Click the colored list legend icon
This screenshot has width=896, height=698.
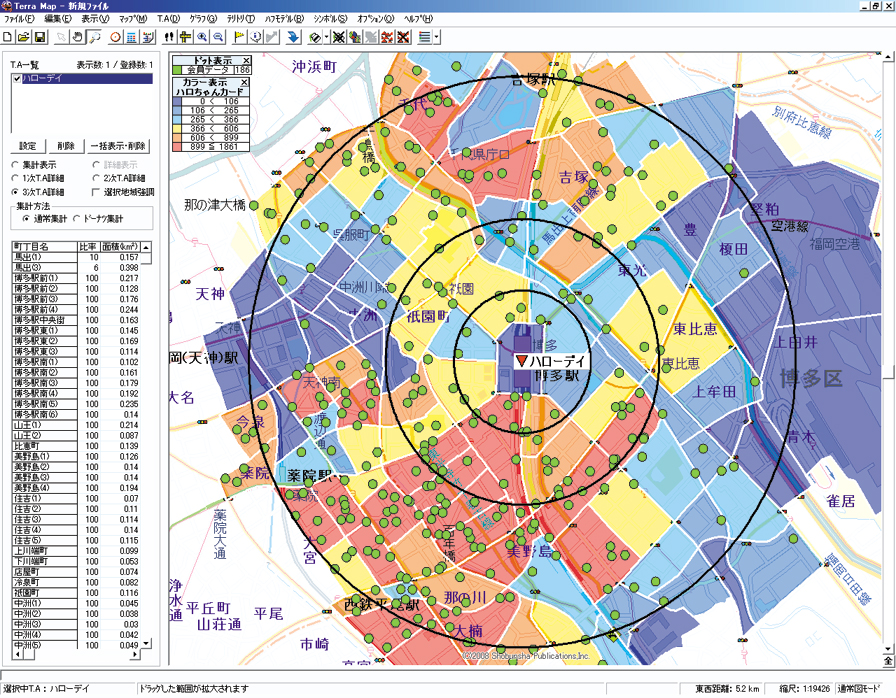(x=425, y=37)
